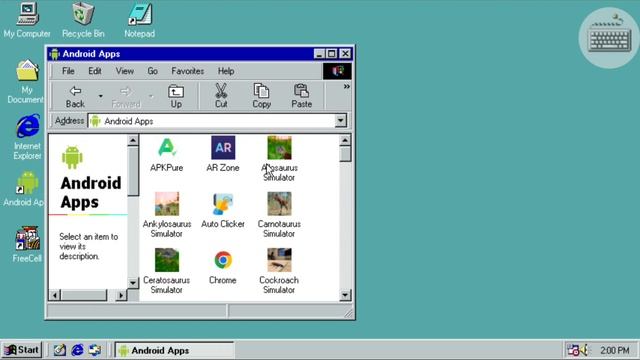Close the Android Apps window
640x360 pixels.
[345, 54]
